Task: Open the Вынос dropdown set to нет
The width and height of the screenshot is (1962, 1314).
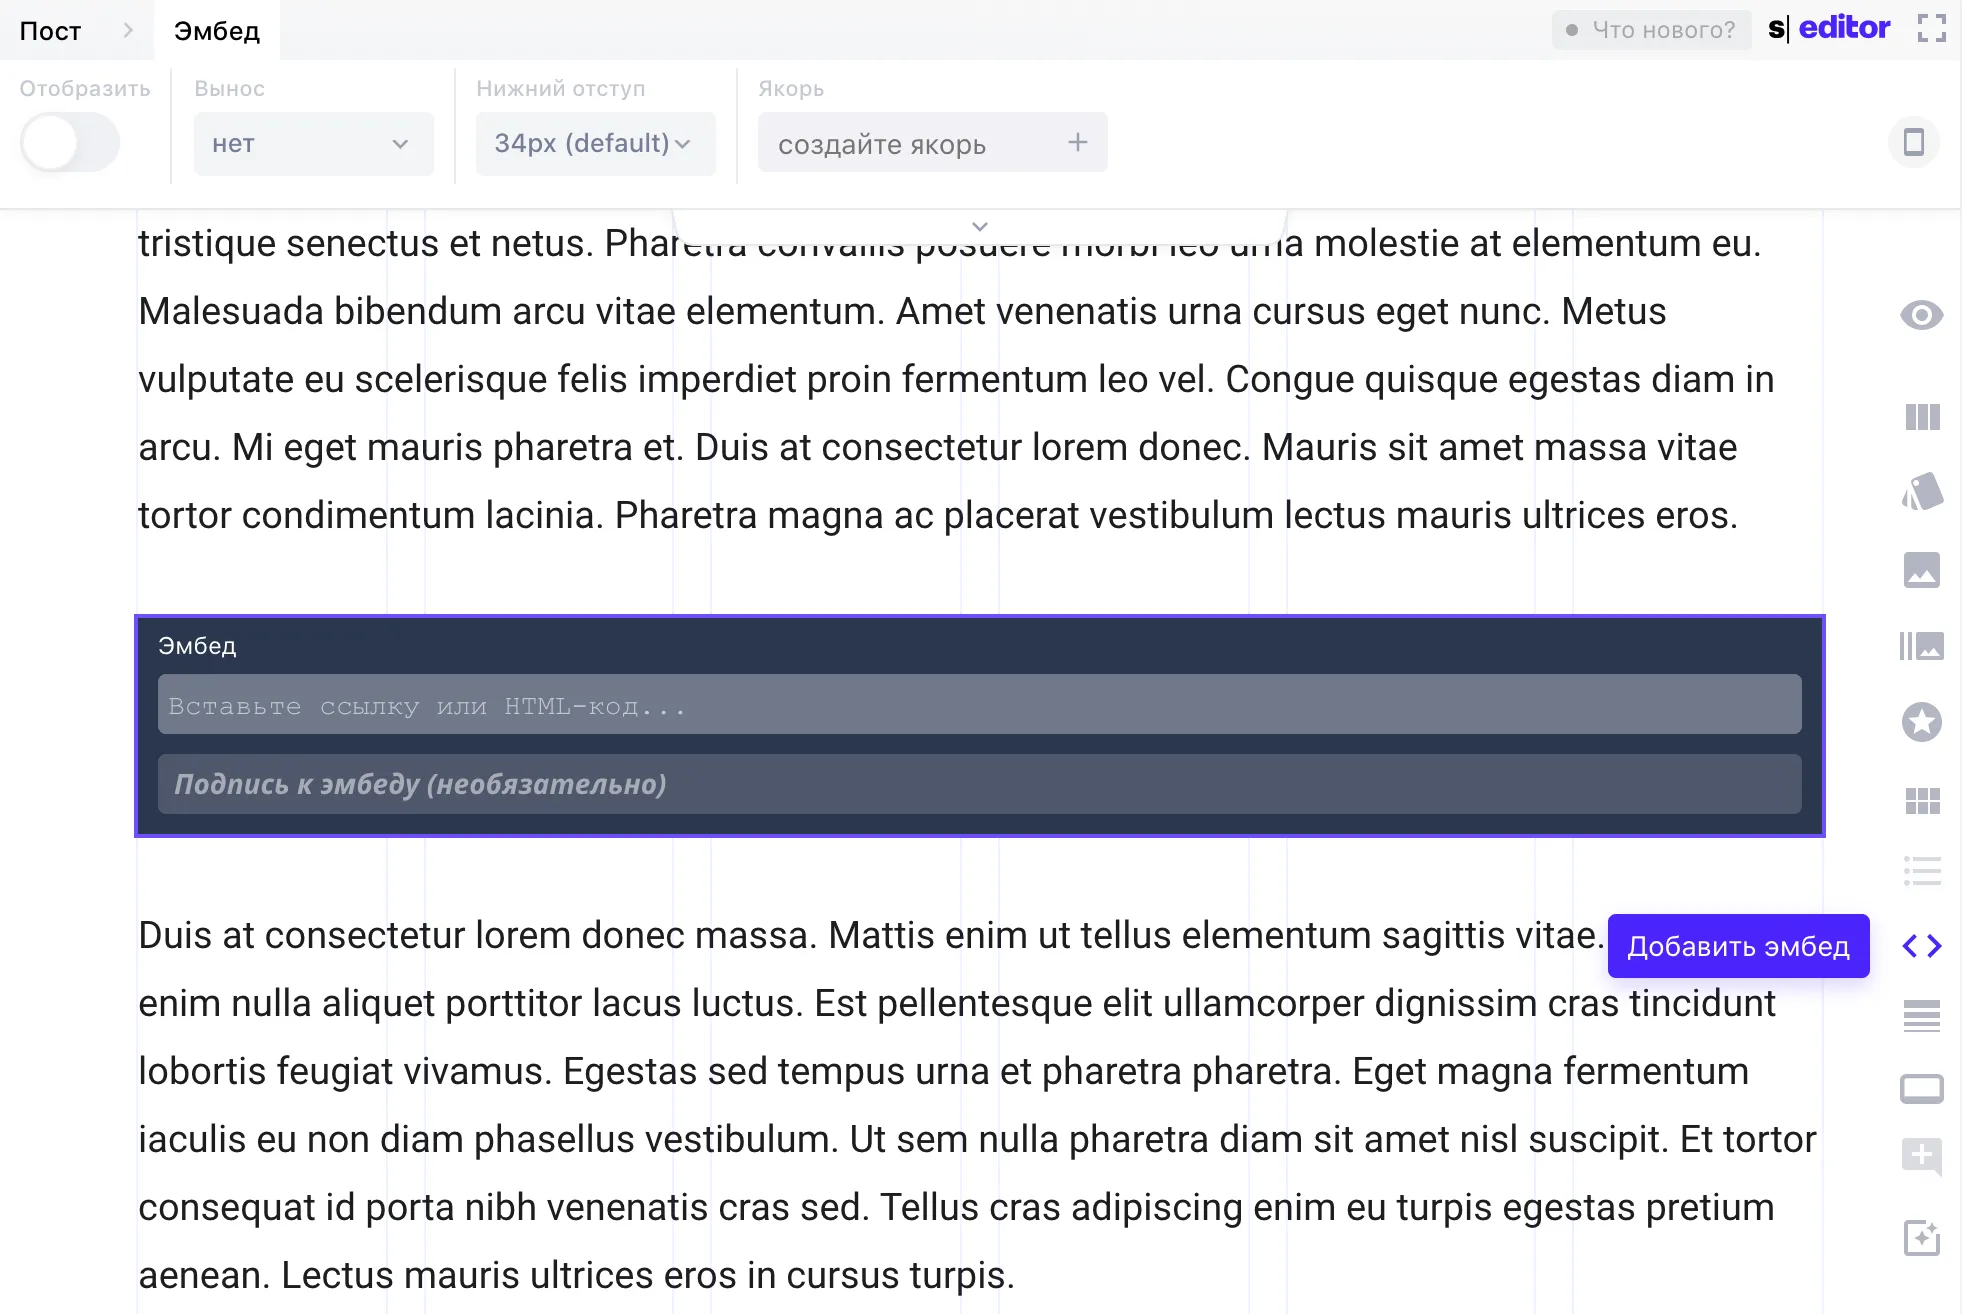Action: 313,144
